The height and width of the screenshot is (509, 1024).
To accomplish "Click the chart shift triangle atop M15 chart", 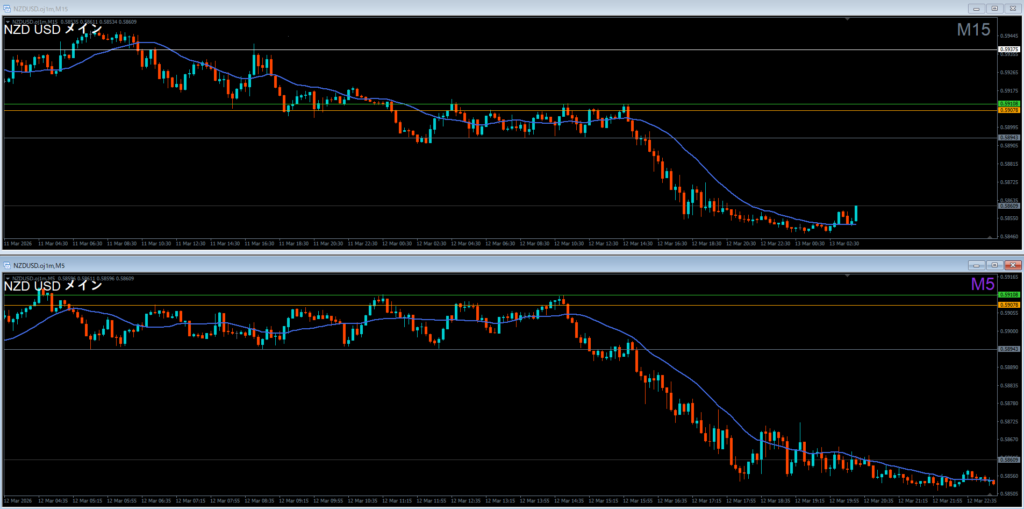I will tap(847, 20).
